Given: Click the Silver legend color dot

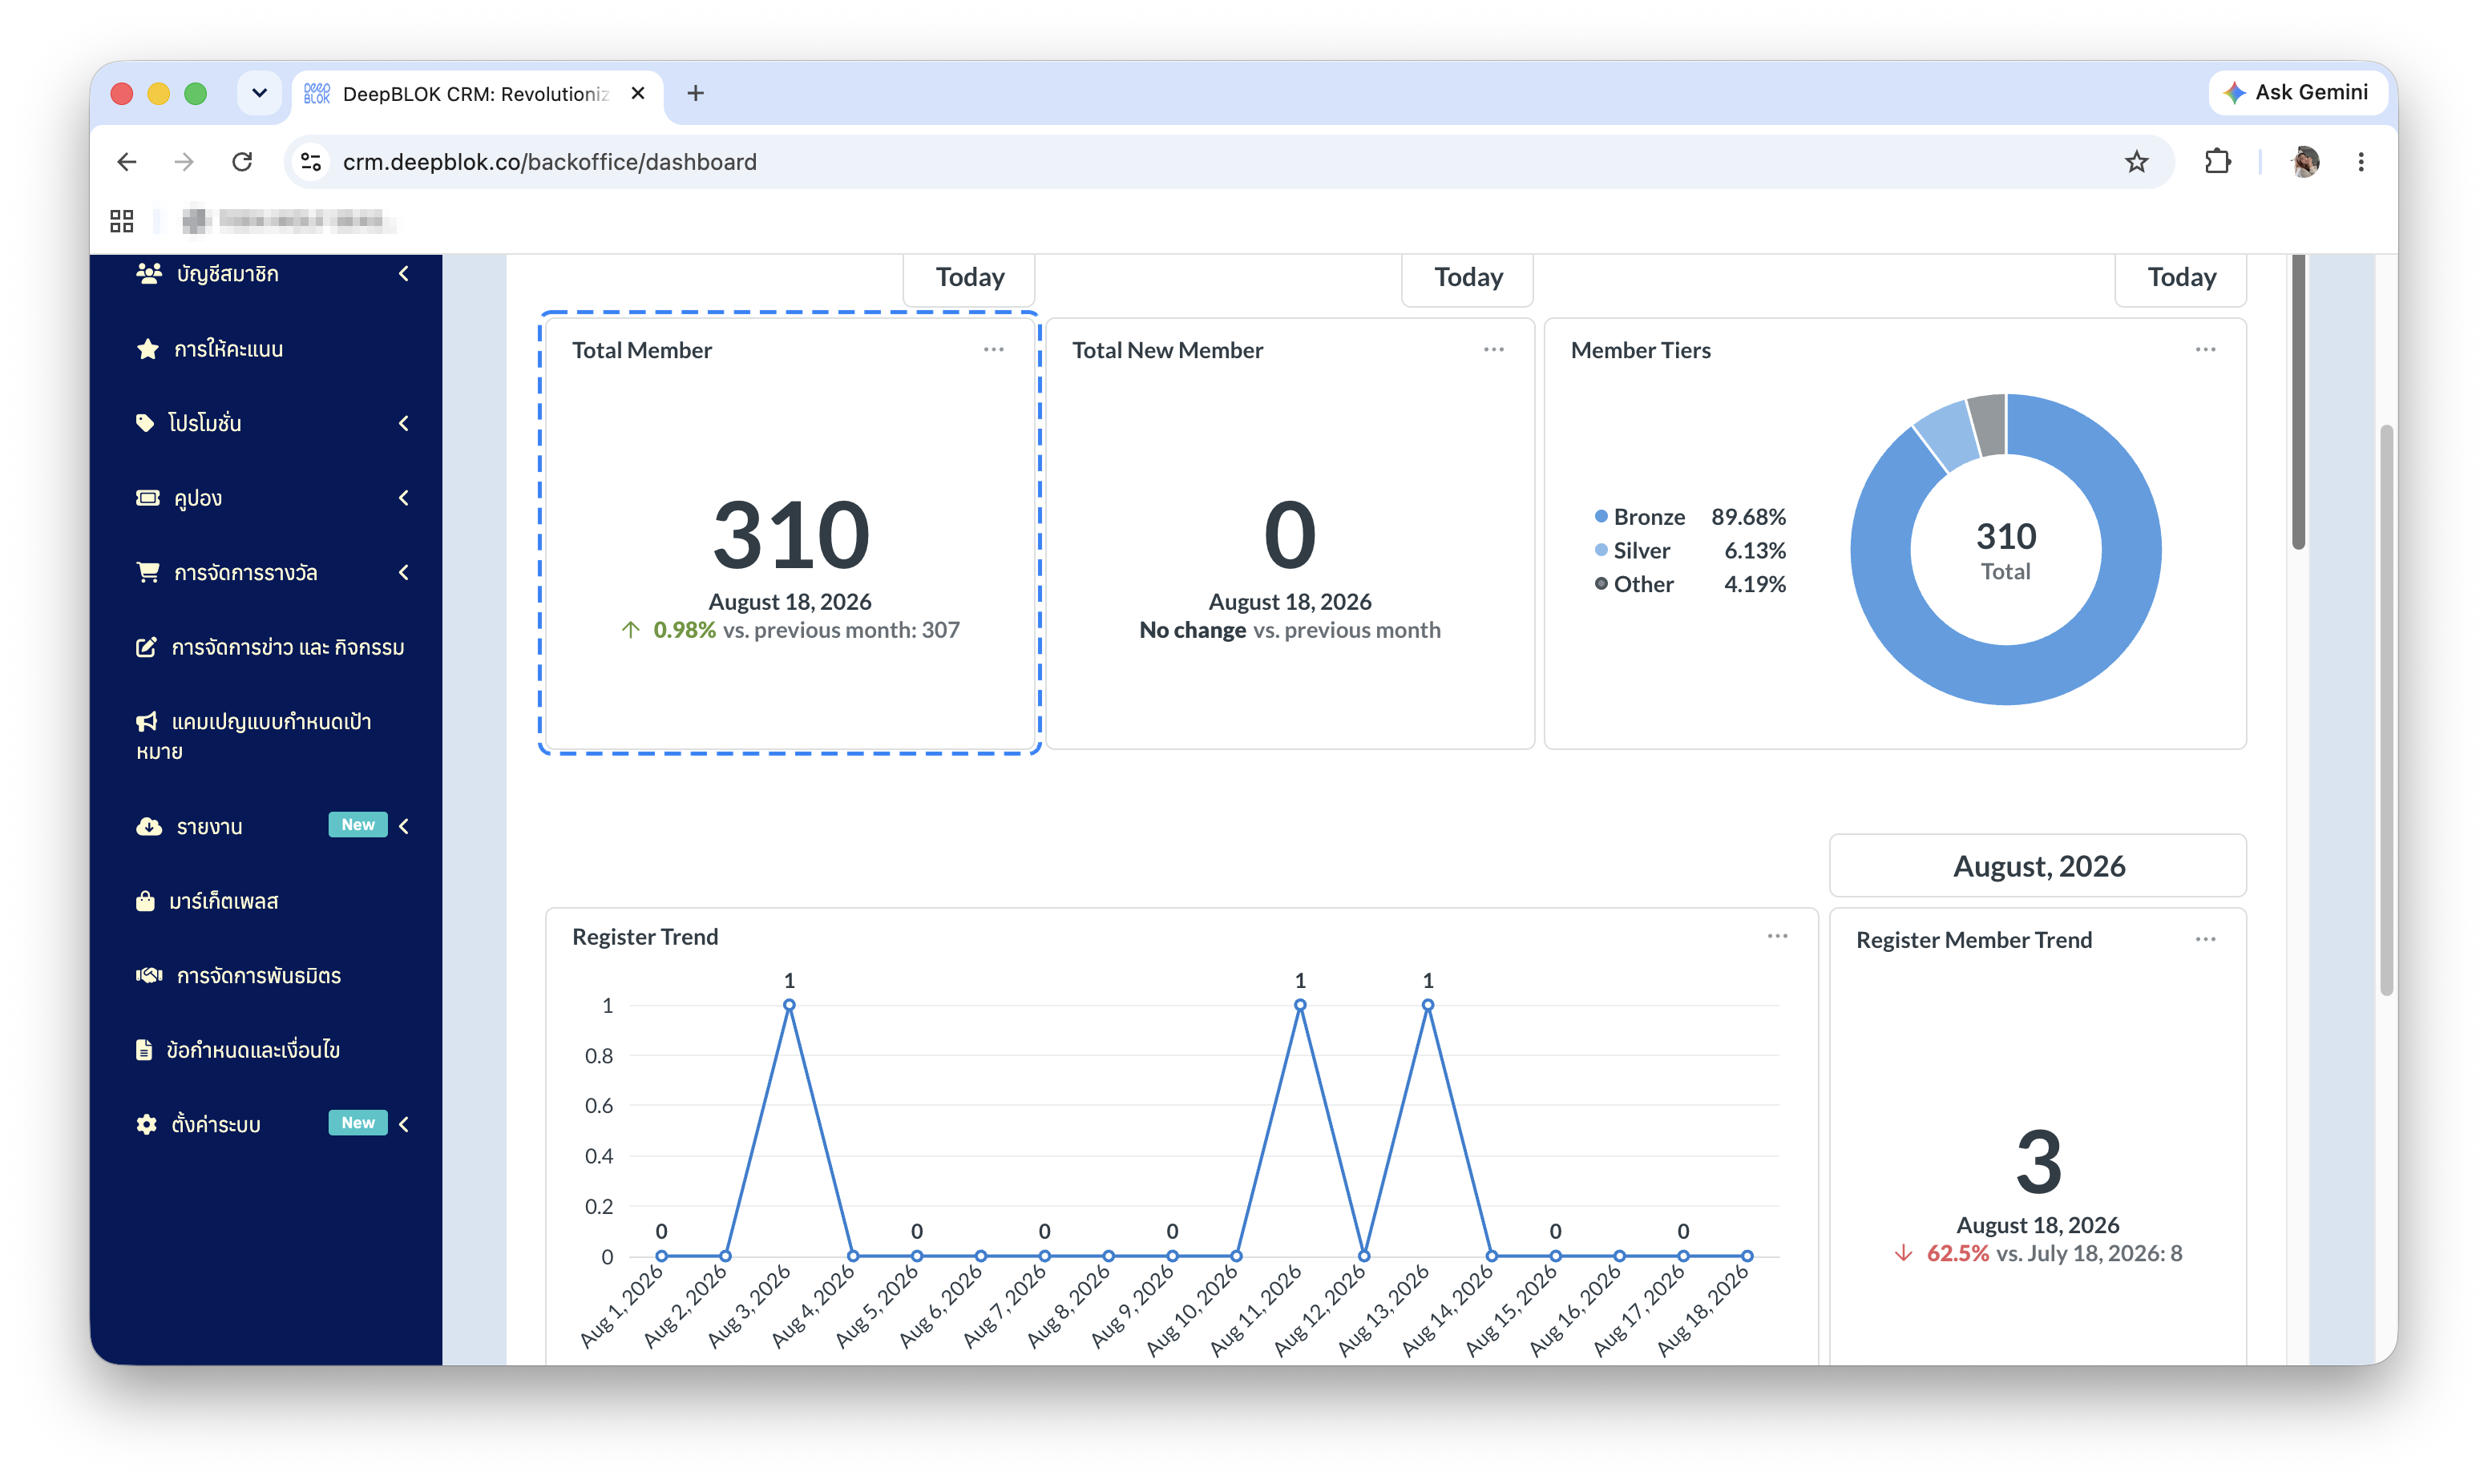Looking at the screenshot, I should pyautogui.click(x=1601, y=550).
